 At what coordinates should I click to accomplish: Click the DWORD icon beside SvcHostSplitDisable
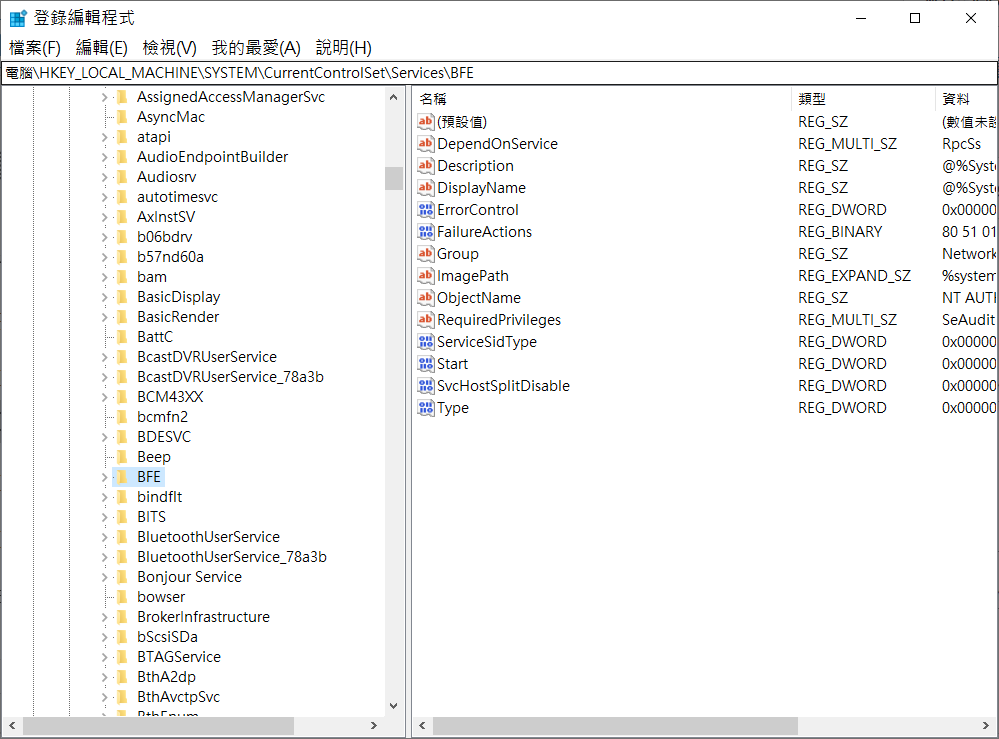426,385
